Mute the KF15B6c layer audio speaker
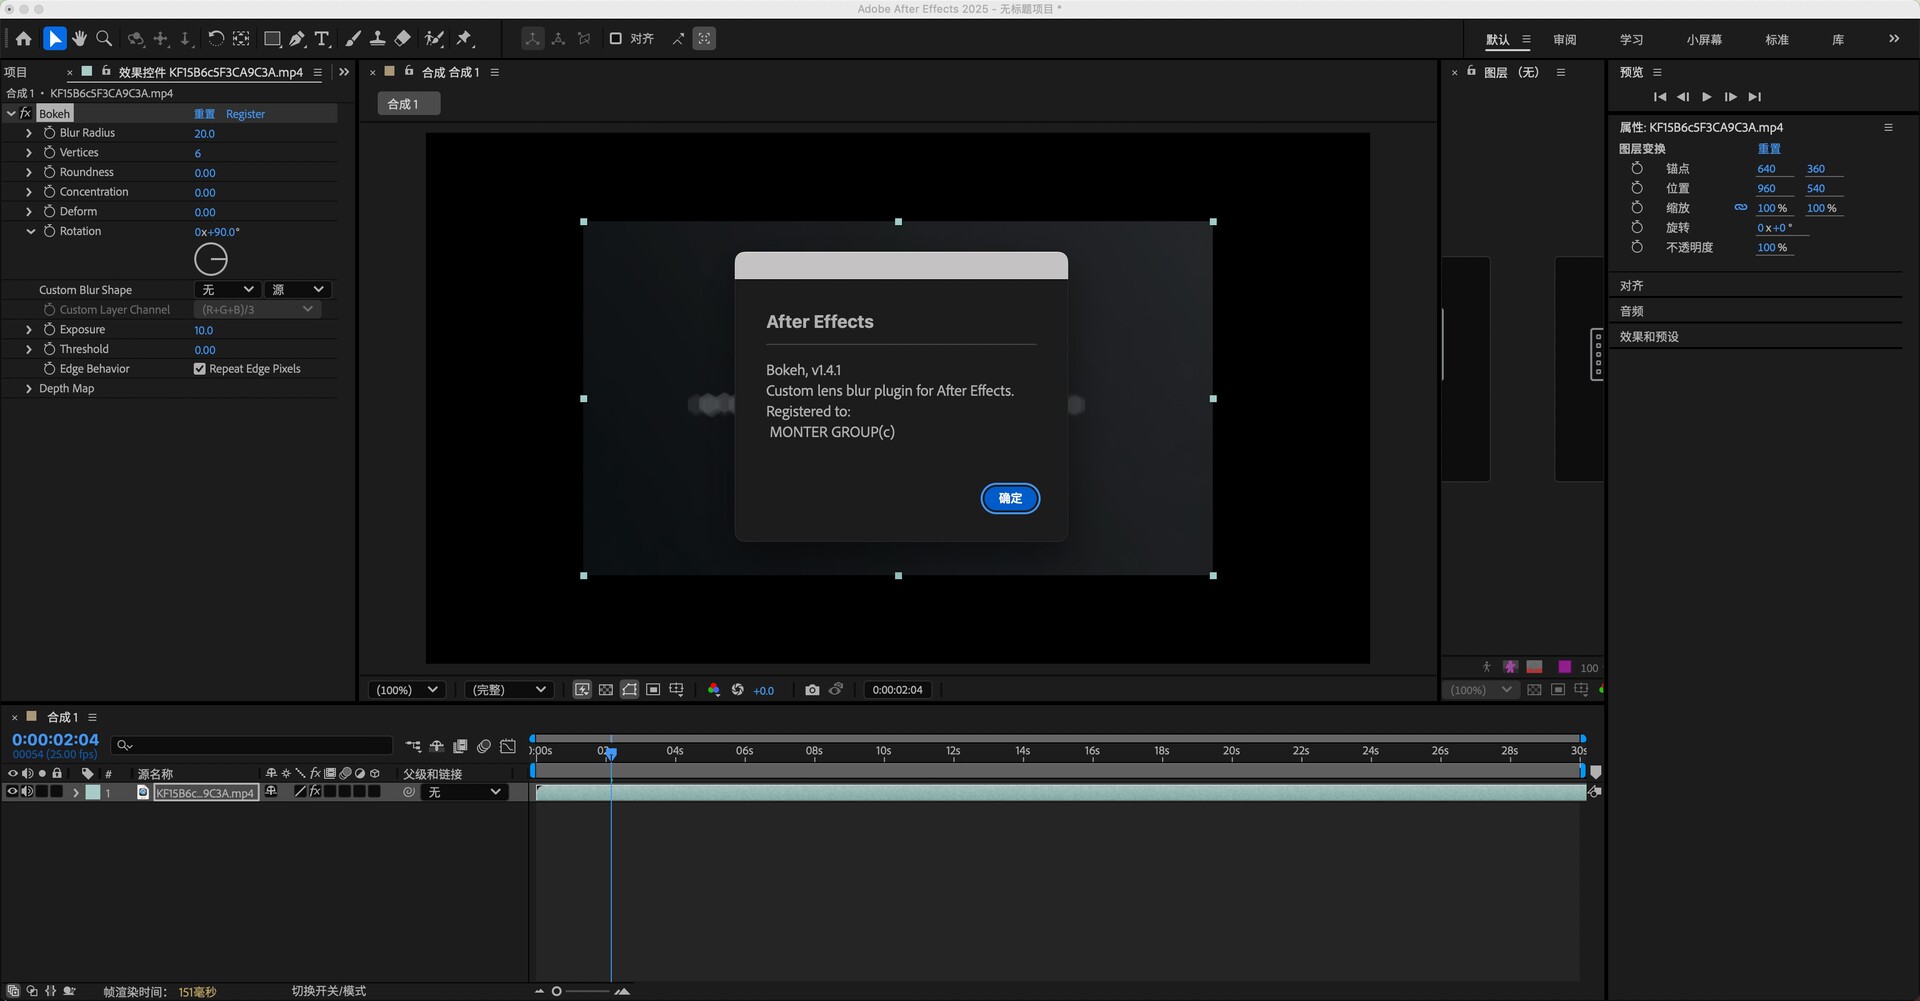This screenshot has width=1920, height=1001. pos(28,792)
